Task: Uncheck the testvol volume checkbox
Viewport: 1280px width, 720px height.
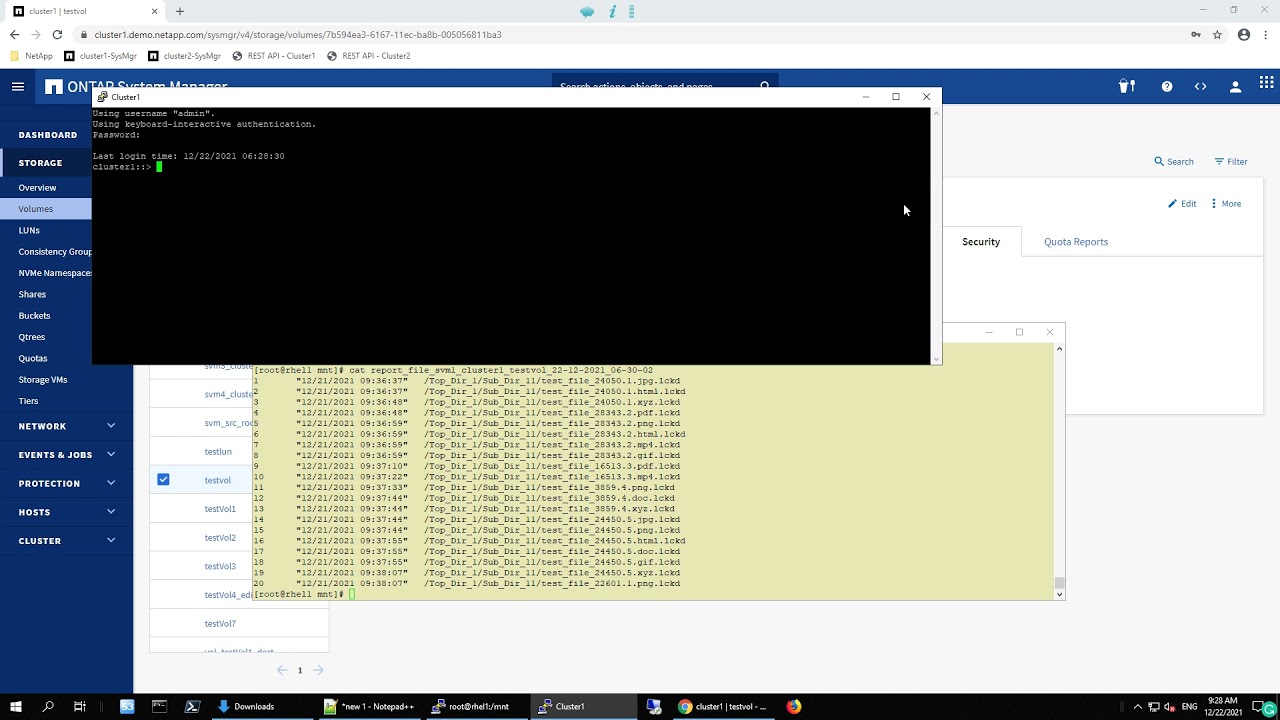Action: click(163, 480)
